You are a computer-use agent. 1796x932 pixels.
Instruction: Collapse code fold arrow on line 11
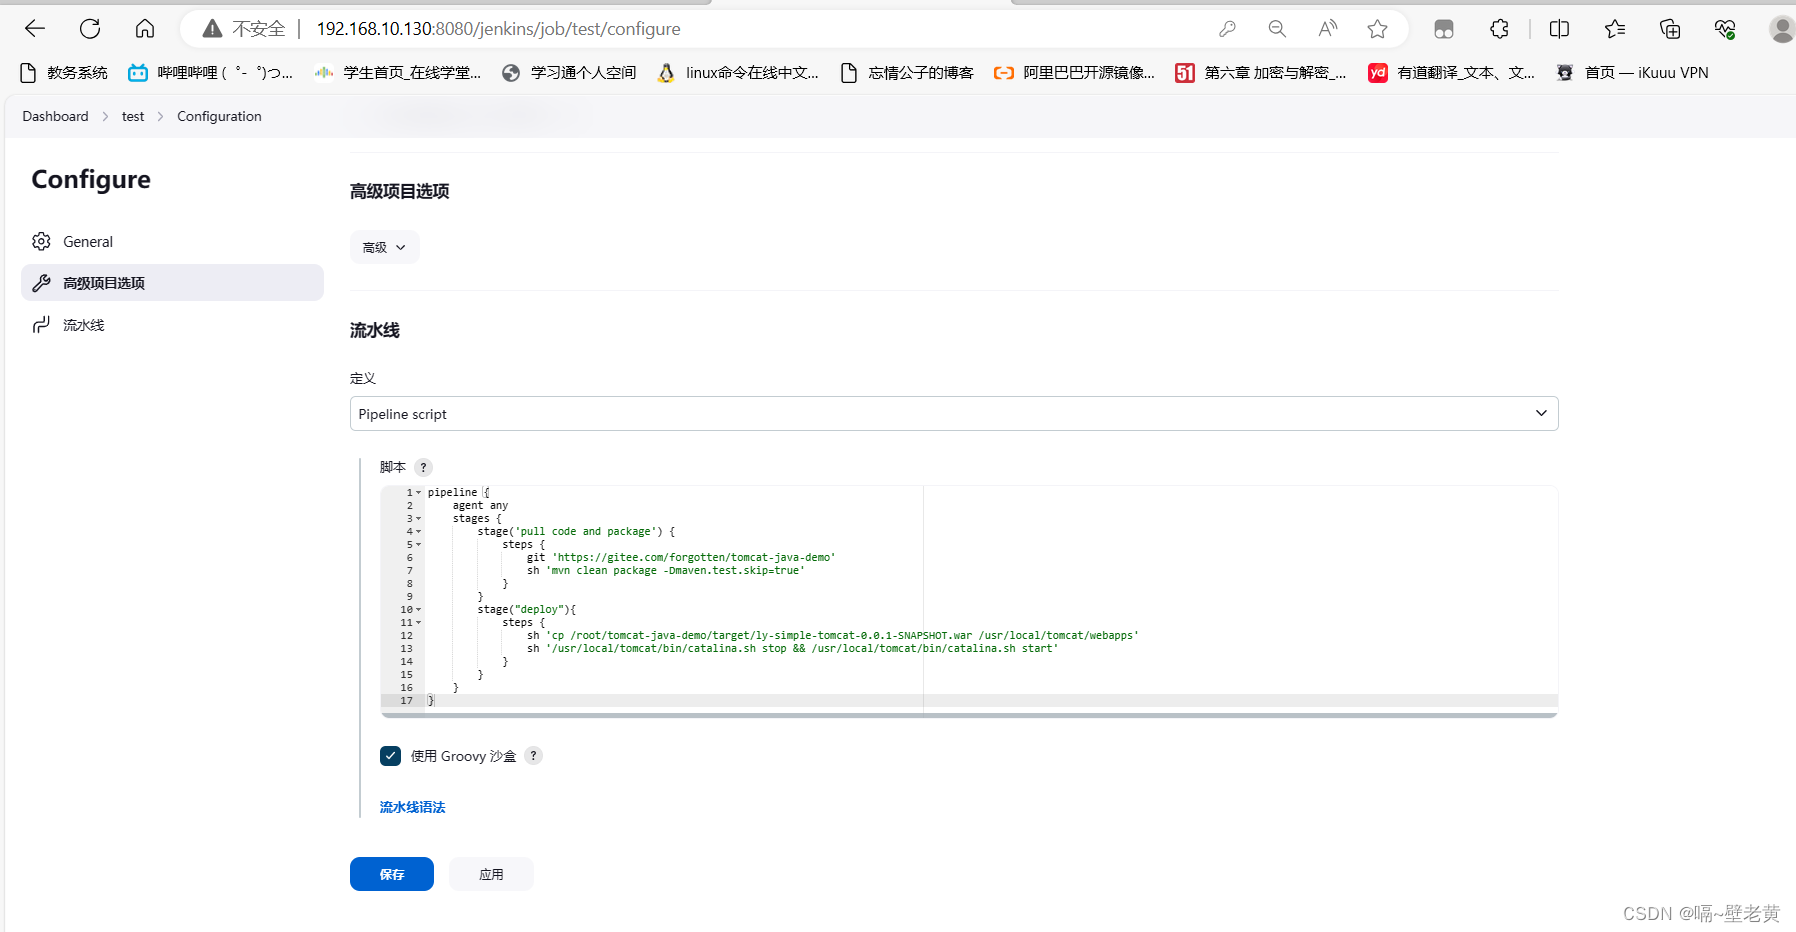coord(419,623)
